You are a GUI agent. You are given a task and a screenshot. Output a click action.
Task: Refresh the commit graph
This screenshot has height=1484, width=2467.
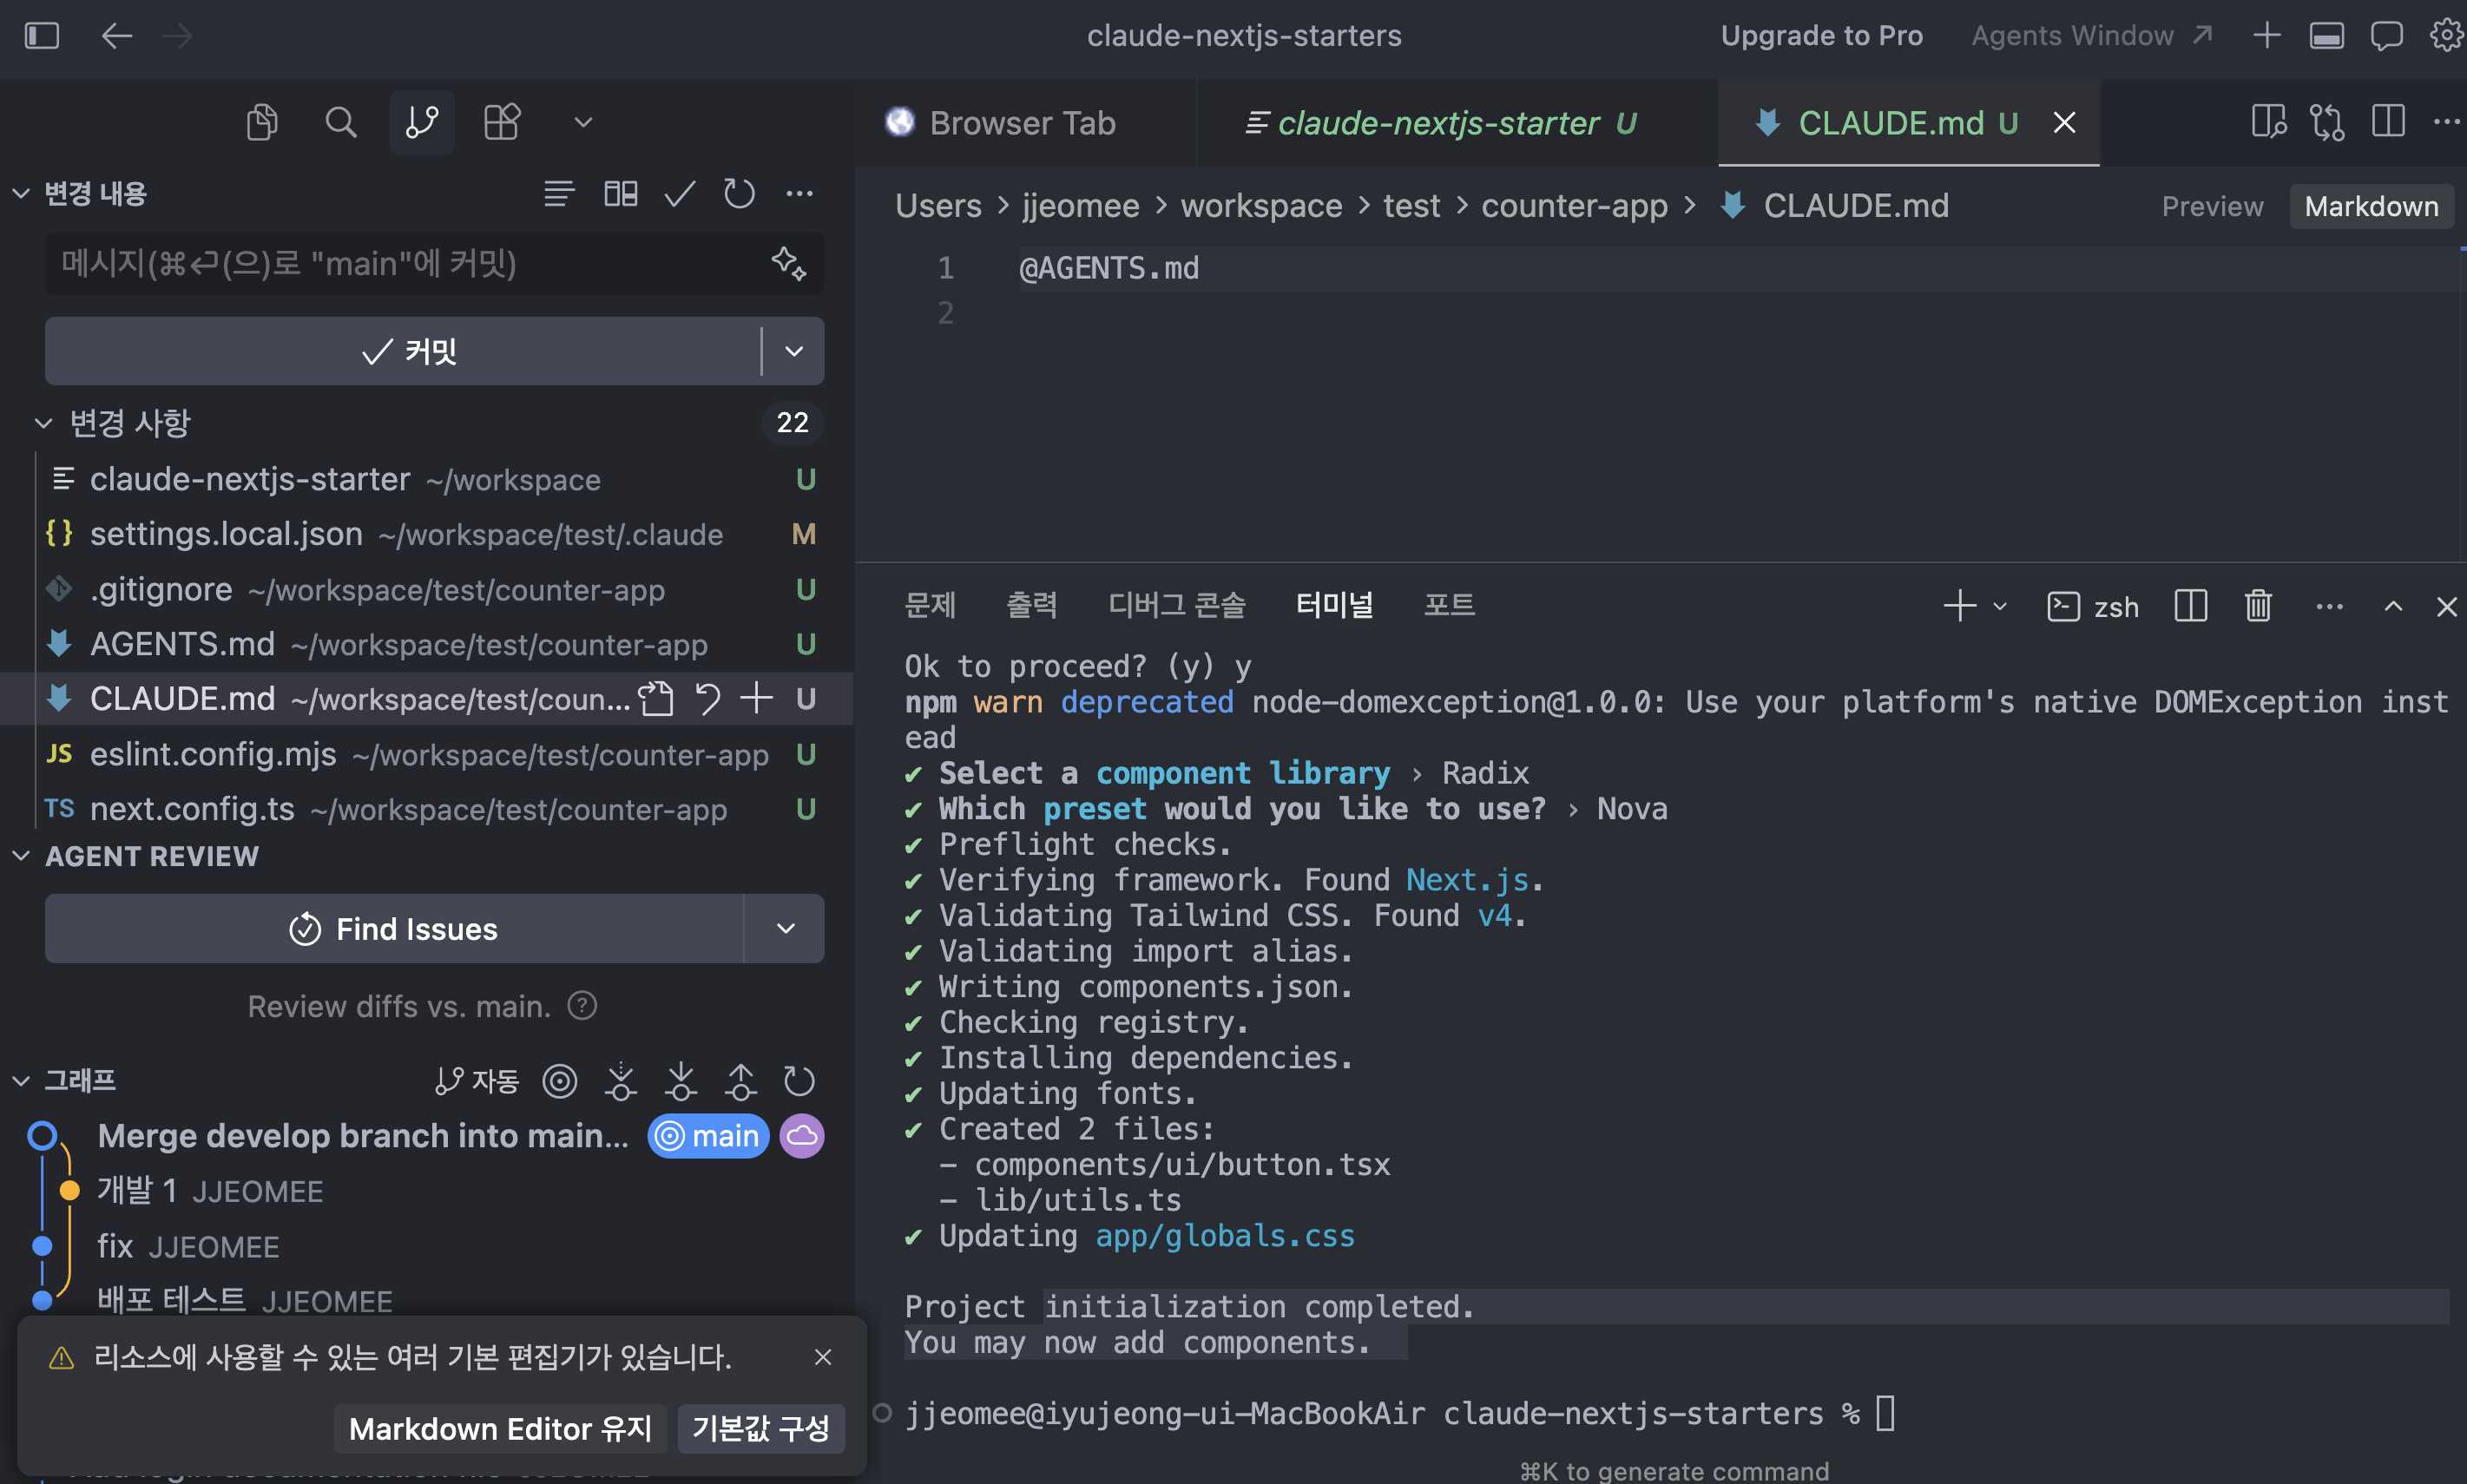coord(799,1080)
